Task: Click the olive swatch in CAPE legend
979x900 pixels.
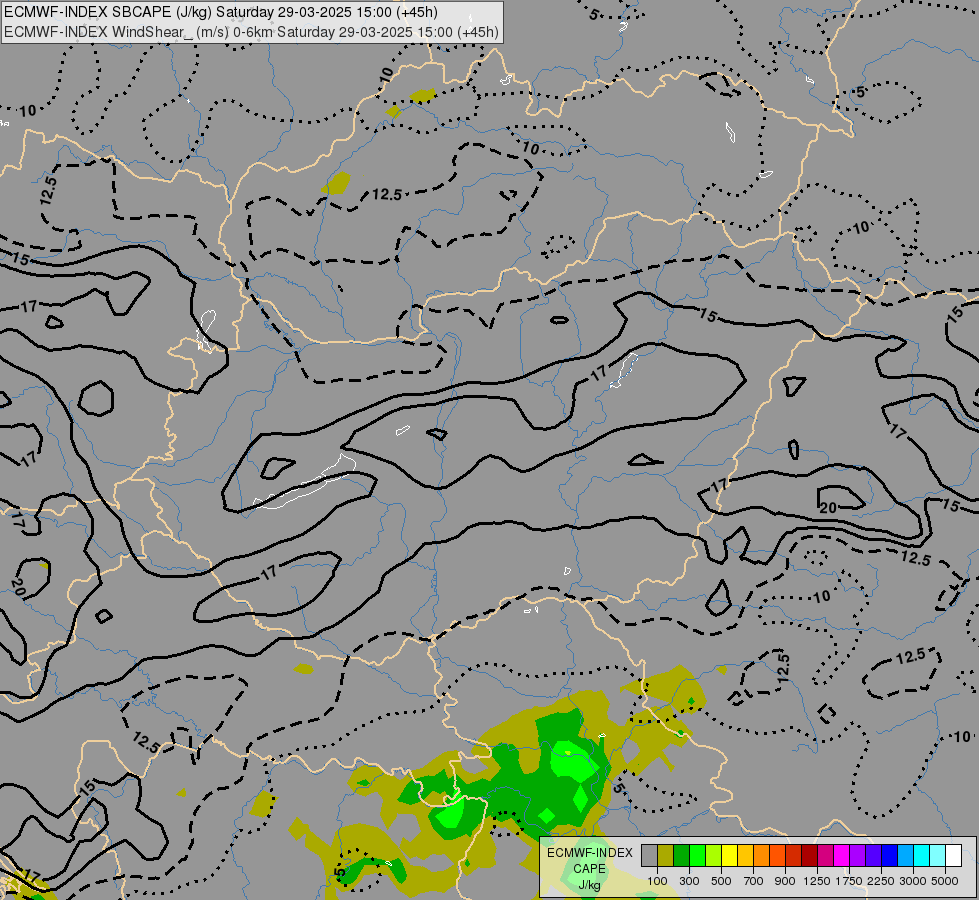Action: point(666,855)
